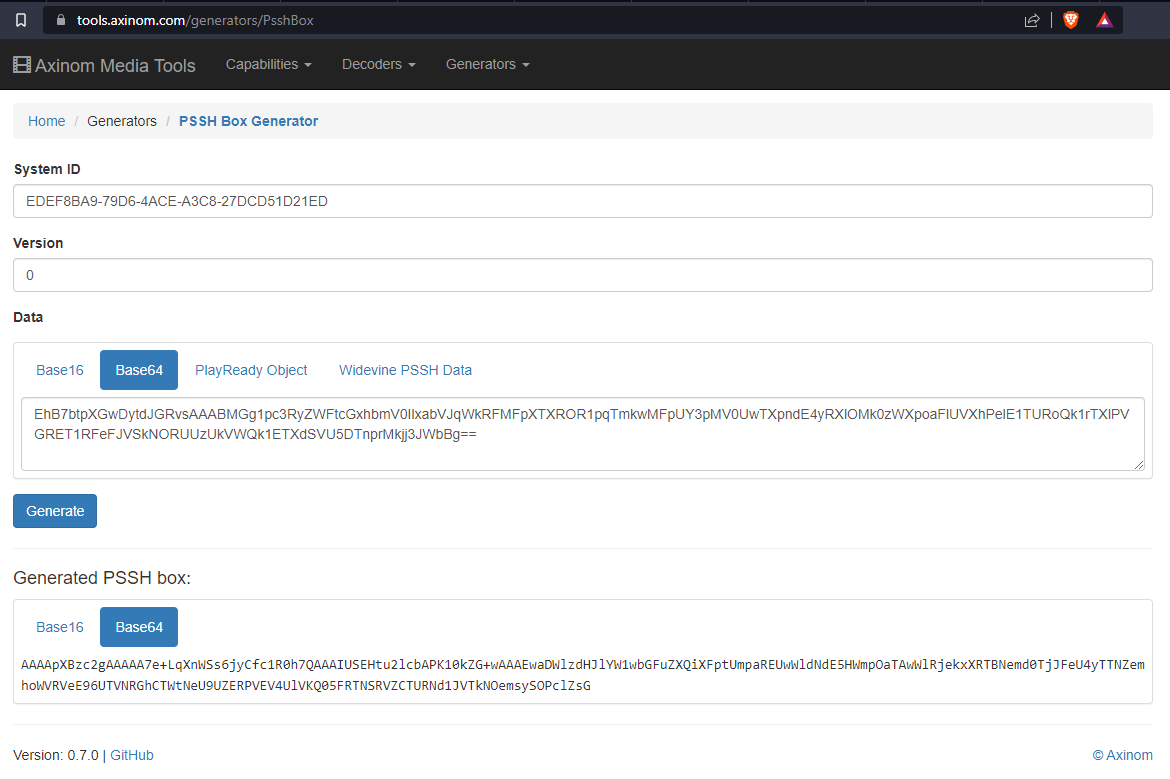
Task: Open the Generators dropdown menu
Action: (x=487, y=64)
